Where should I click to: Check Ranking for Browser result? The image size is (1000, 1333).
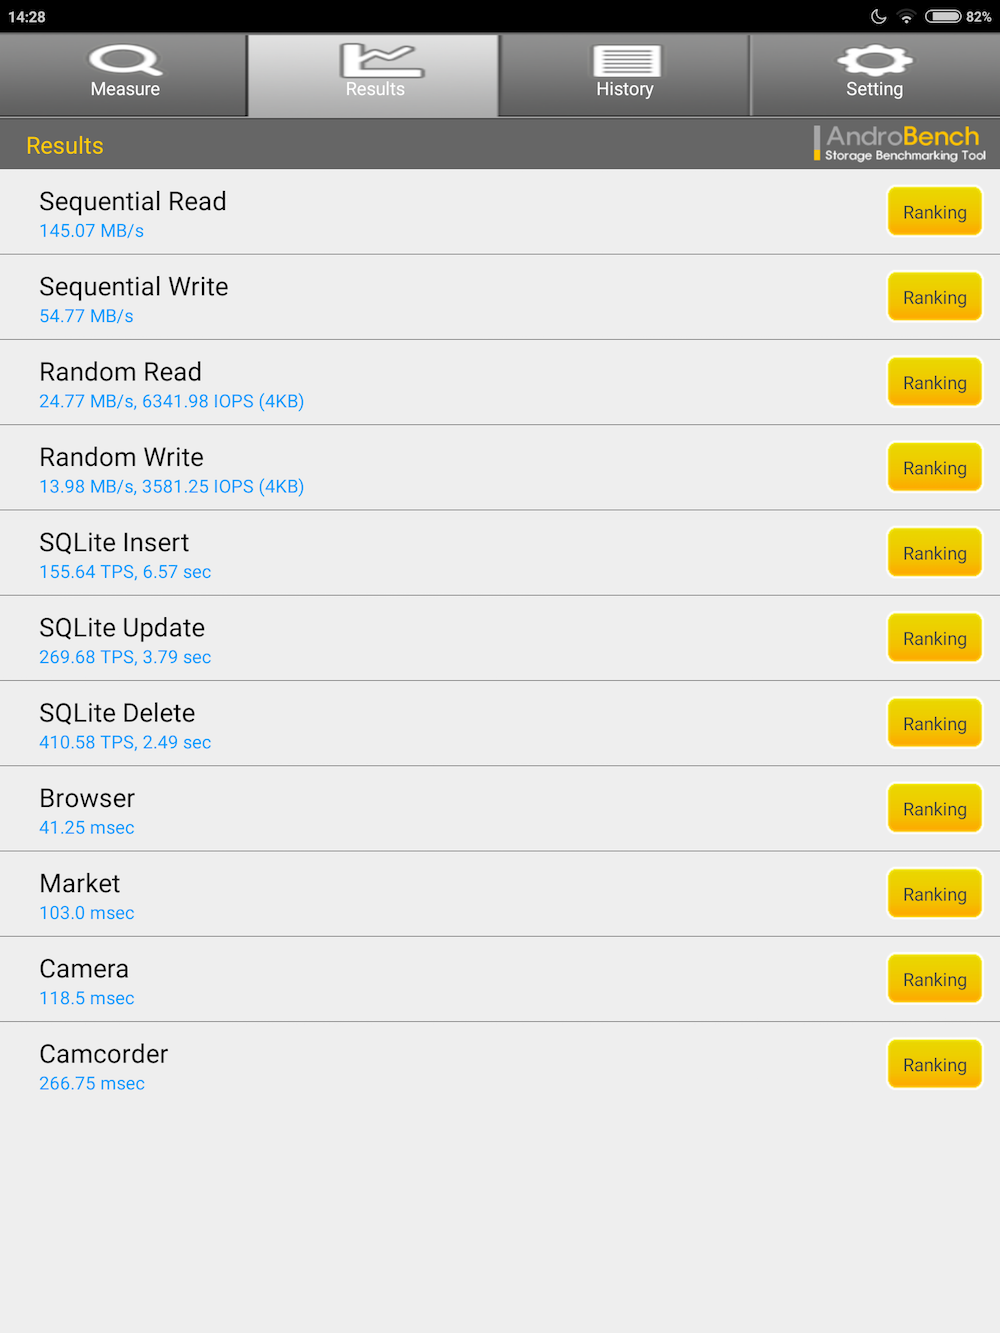pos(935,809)
